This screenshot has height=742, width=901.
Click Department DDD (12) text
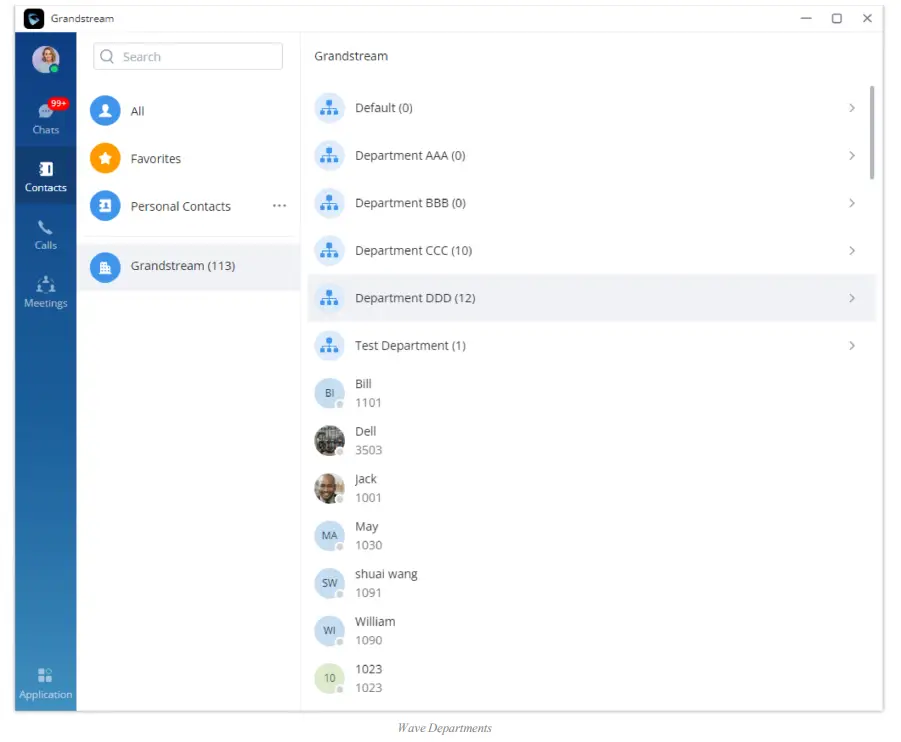415,298
